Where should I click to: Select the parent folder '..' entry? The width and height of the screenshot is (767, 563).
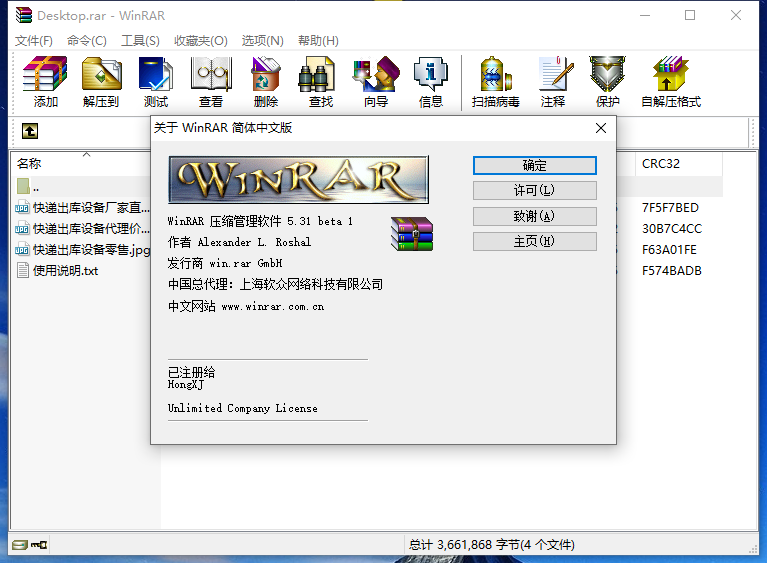click(28, 186)
